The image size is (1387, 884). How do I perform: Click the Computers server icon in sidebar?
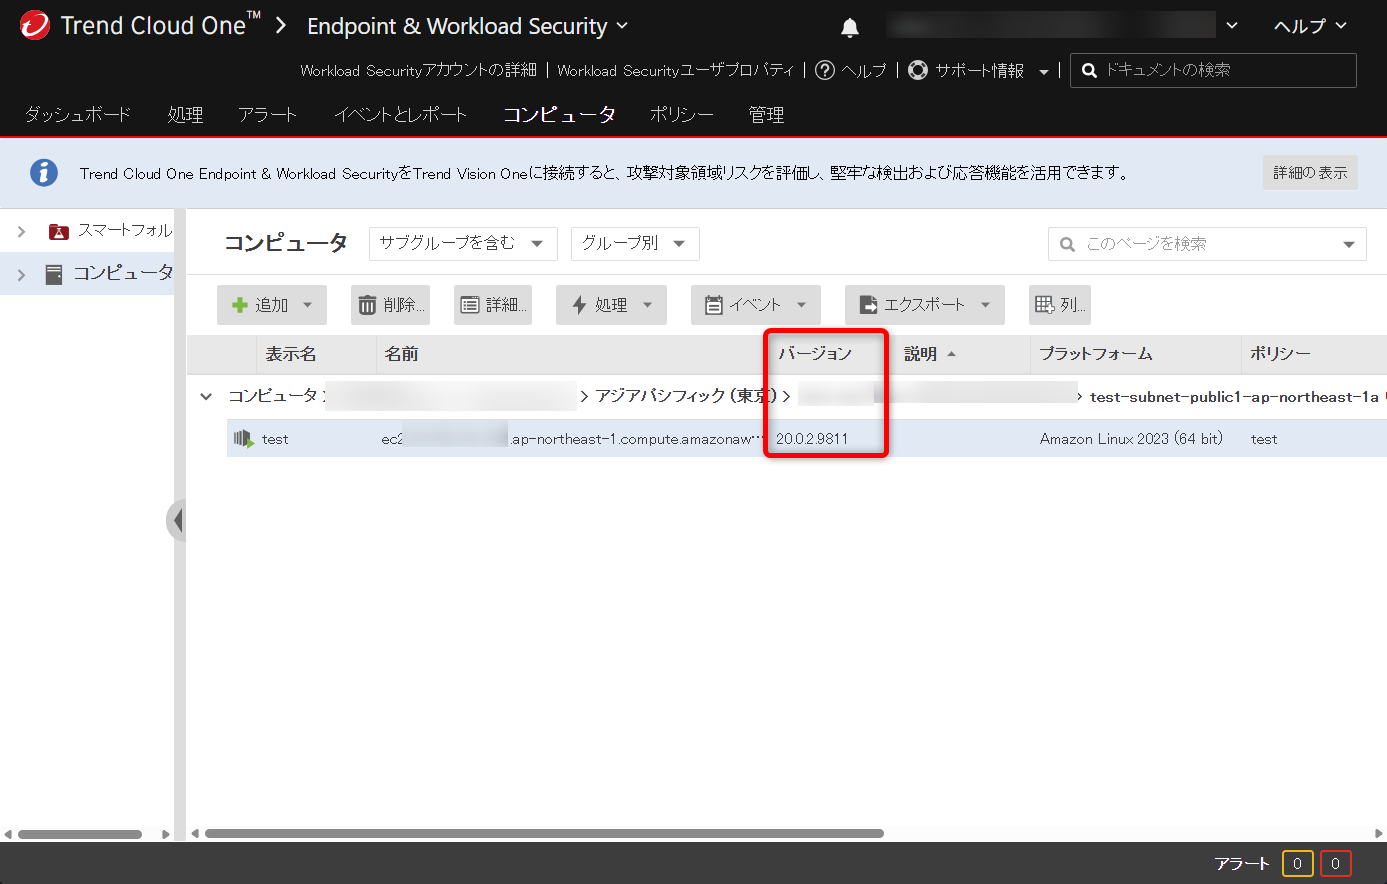tap(54, 274)
